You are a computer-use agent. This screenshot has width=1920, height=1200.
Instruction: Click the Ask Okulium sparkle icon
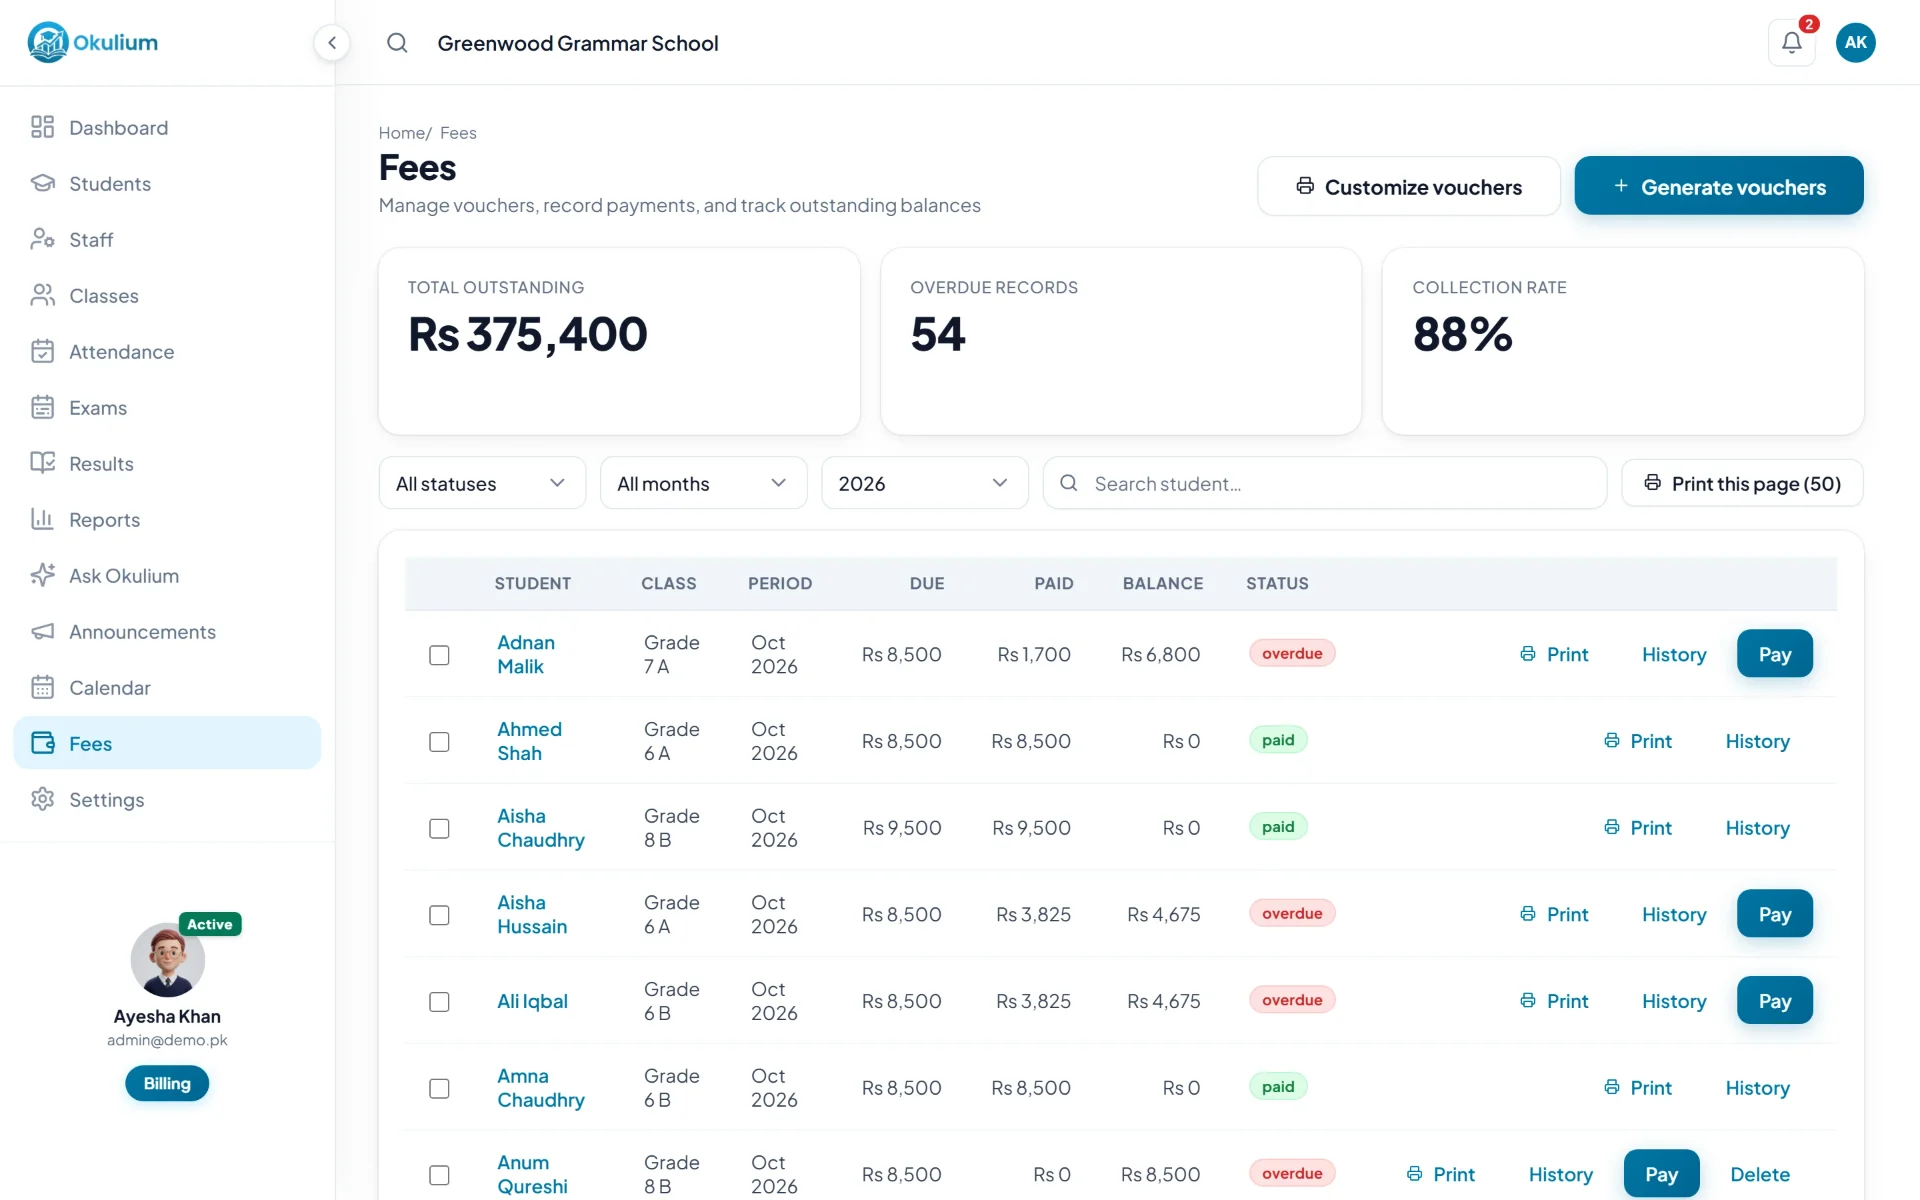point(42,575)
